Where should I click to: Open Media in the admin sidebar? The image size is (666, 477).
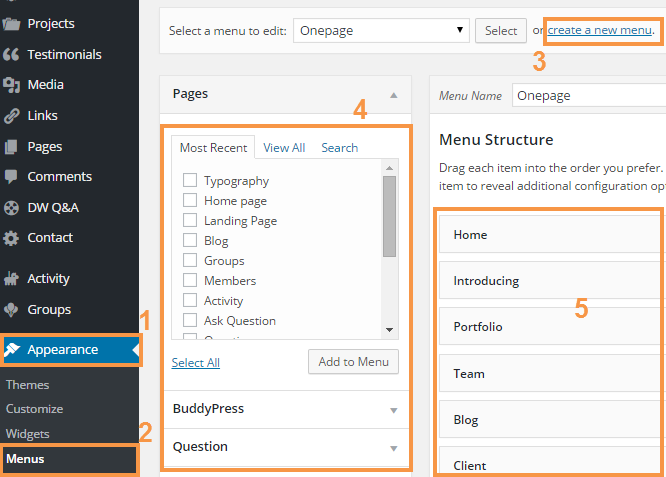point(45,85)
